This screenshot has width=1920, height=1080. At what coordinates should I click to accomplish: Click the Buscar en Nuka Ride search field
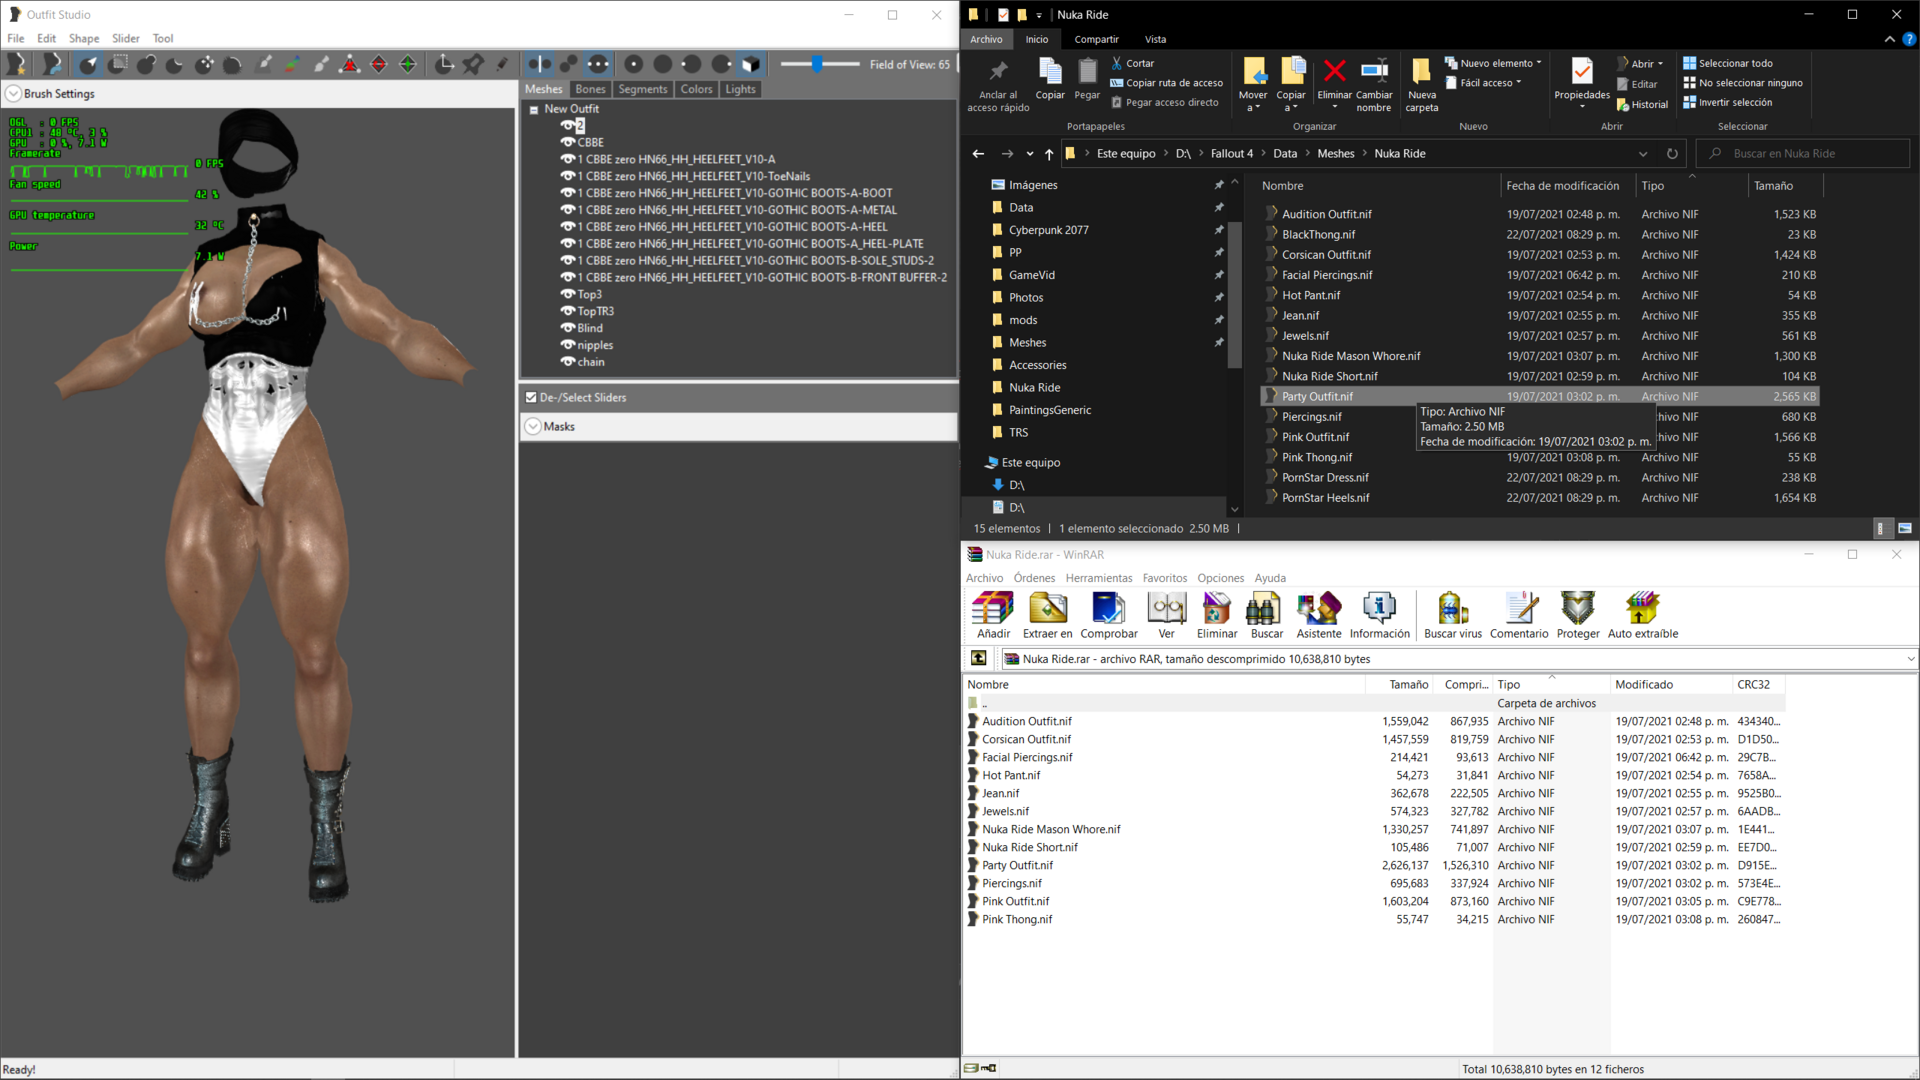click(1803, 154)
